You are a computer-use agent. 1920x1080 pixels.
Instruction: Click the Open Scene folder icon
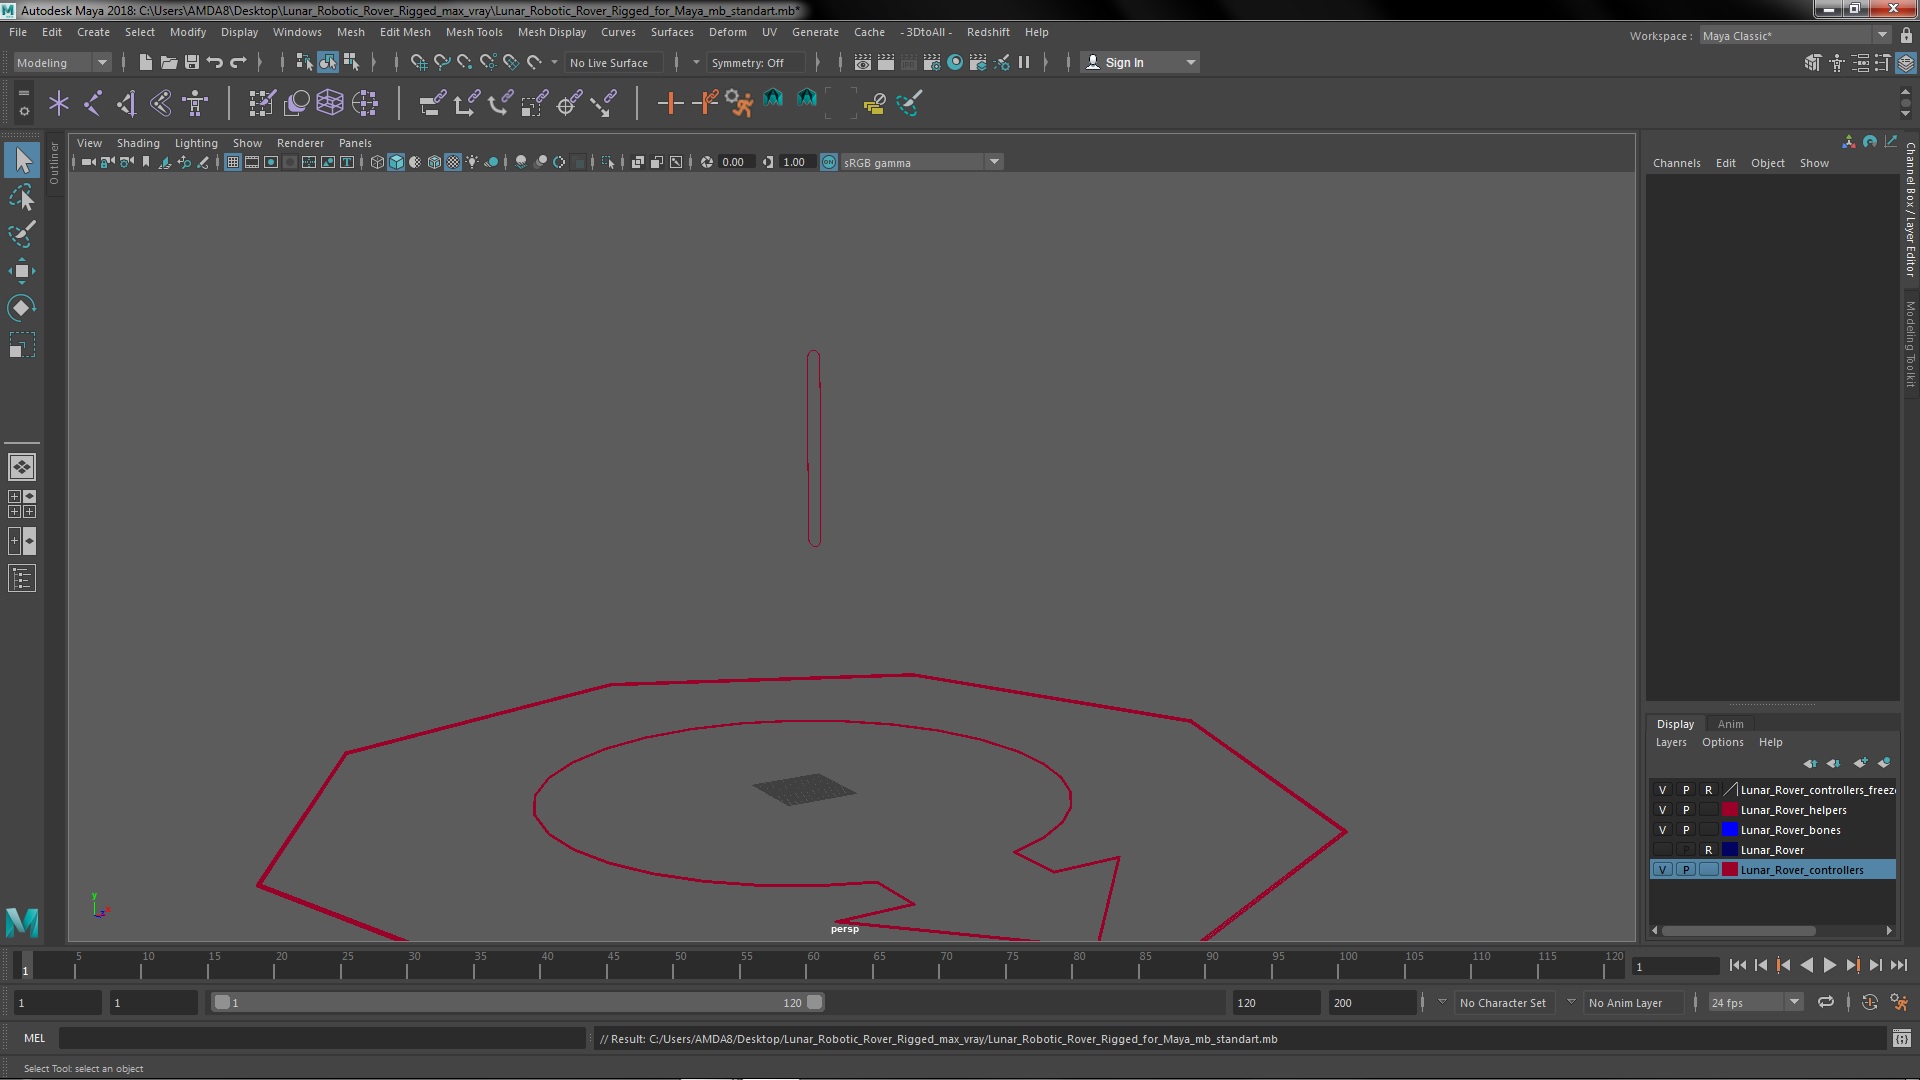point(168,62)
